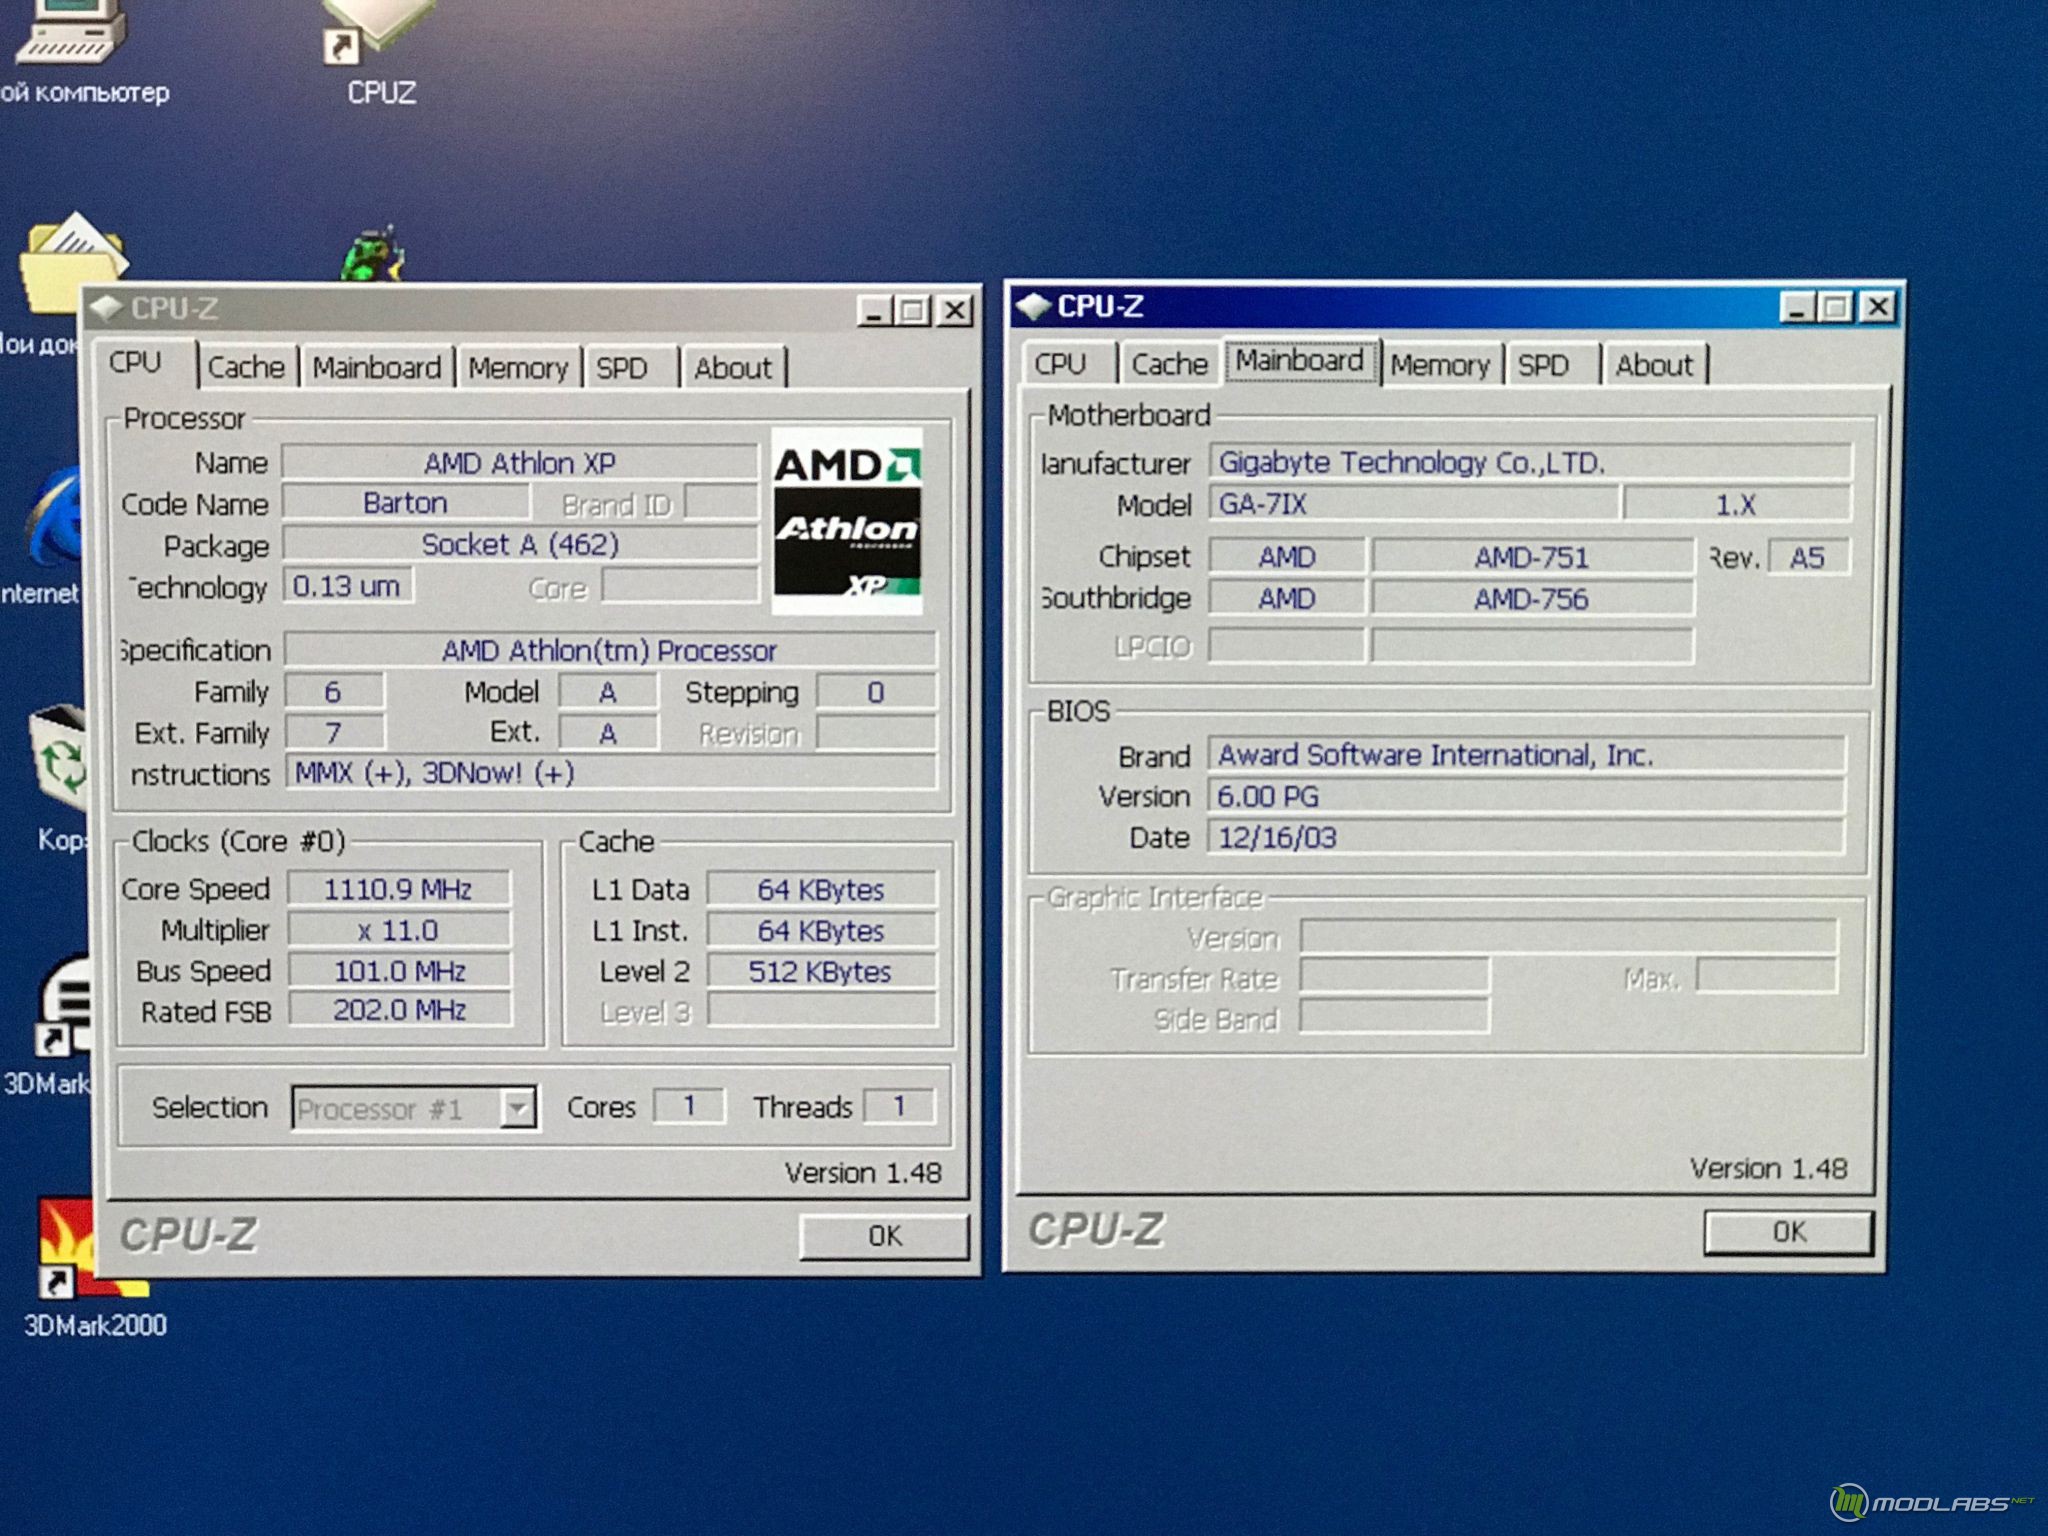2048x1536 pixels.
Task: Click the L1 Data value '64 KBytes'
Action: [821, 889]
